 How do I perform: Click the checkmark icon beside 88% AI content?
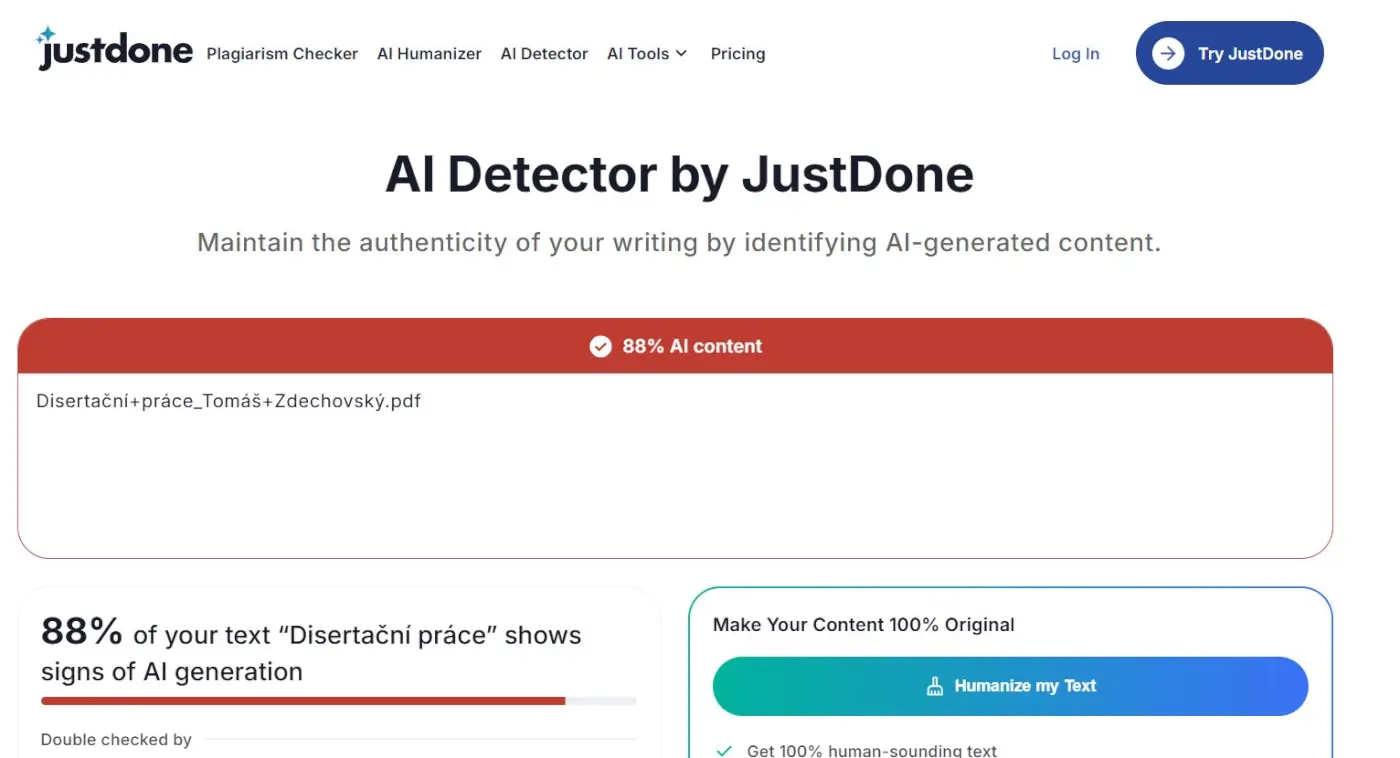coord(600,346)
